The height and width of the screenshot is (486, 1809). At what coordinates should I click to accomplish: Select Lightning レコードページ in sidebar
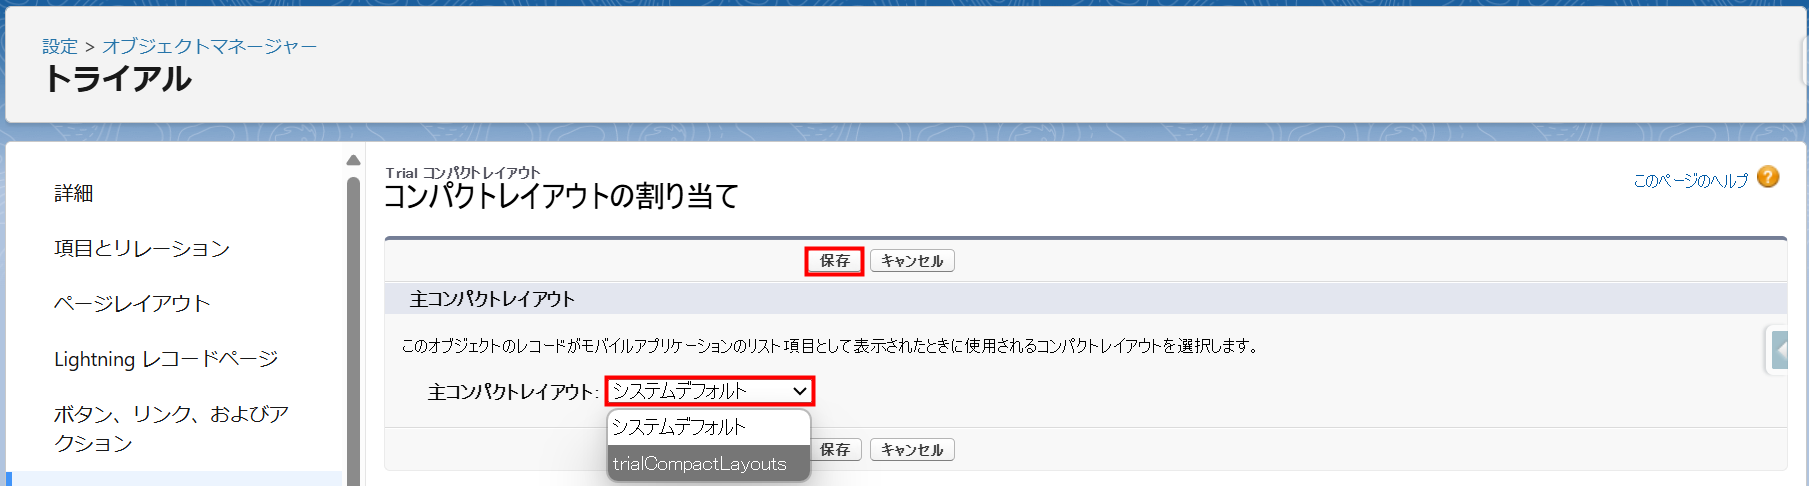click(x=166, y=359)
